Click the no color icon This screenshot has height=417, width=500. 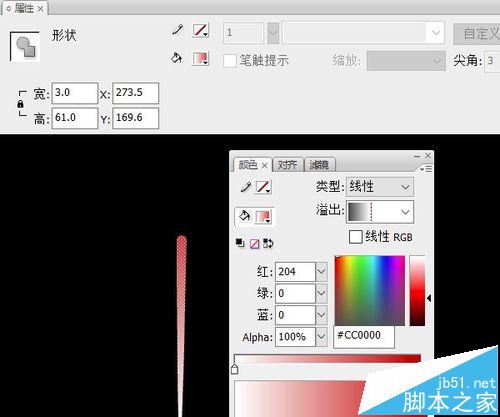(254, 244)
